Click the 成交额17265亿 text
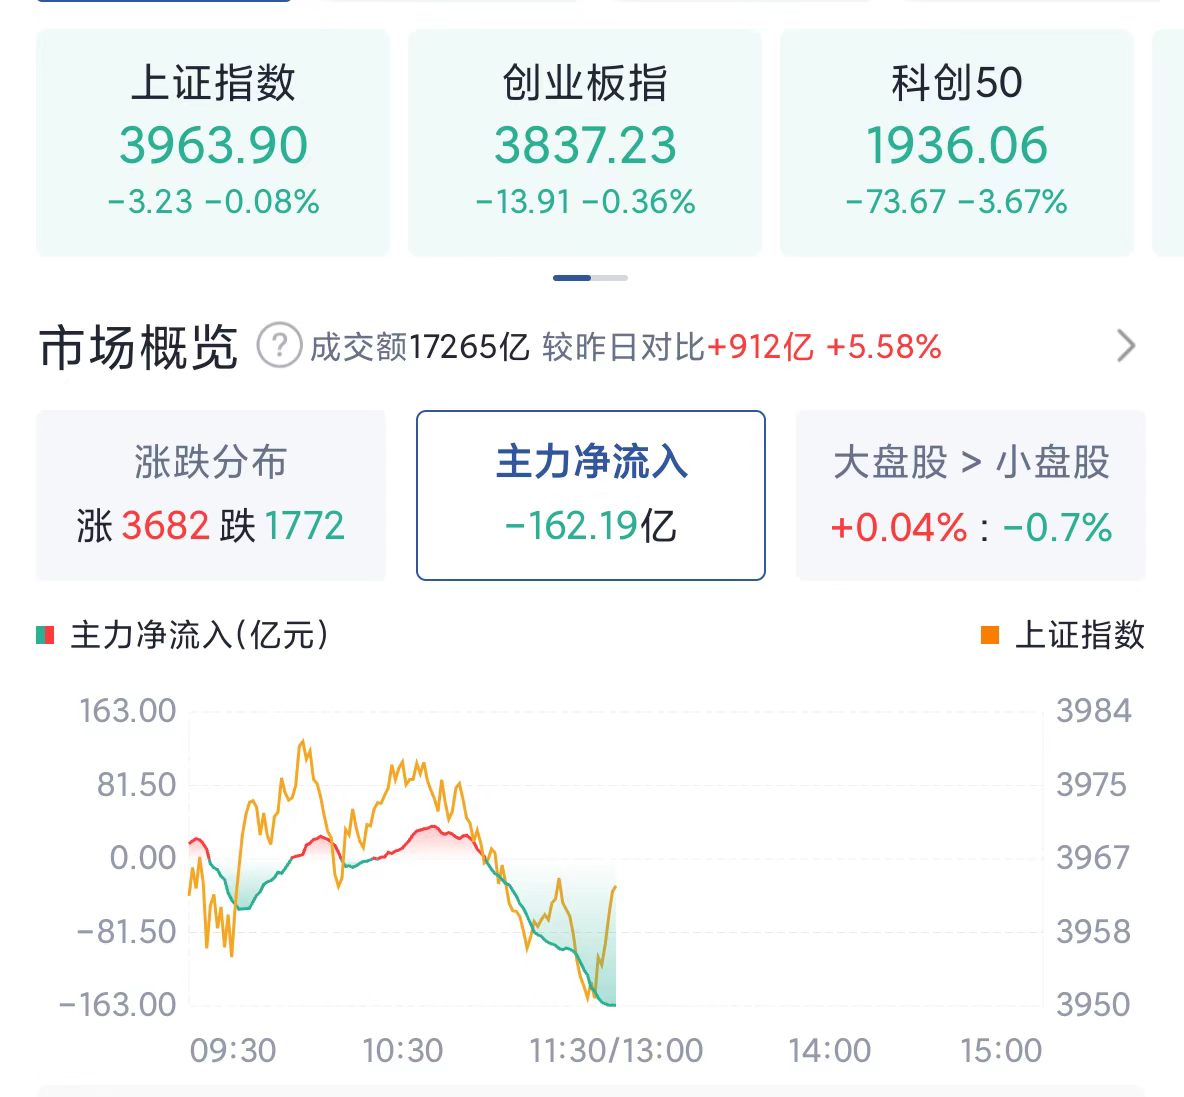The width and height of the screenshot is (1184, 1097). coord(420,347)
